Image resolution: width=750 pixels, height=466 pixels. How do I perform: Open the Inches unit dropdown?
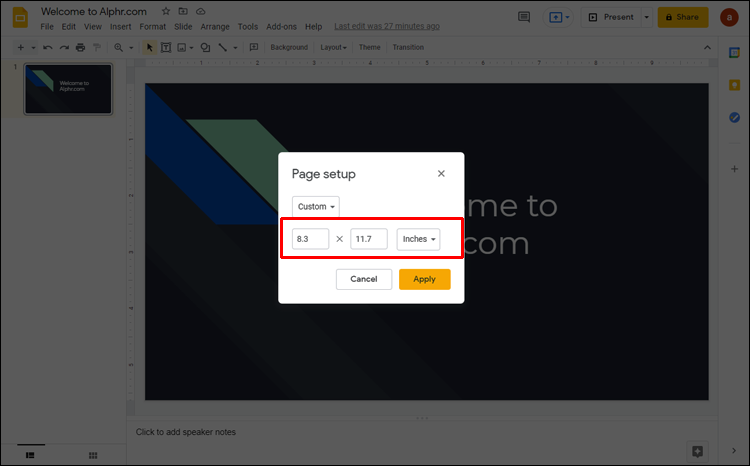click(x=419, y=239)
